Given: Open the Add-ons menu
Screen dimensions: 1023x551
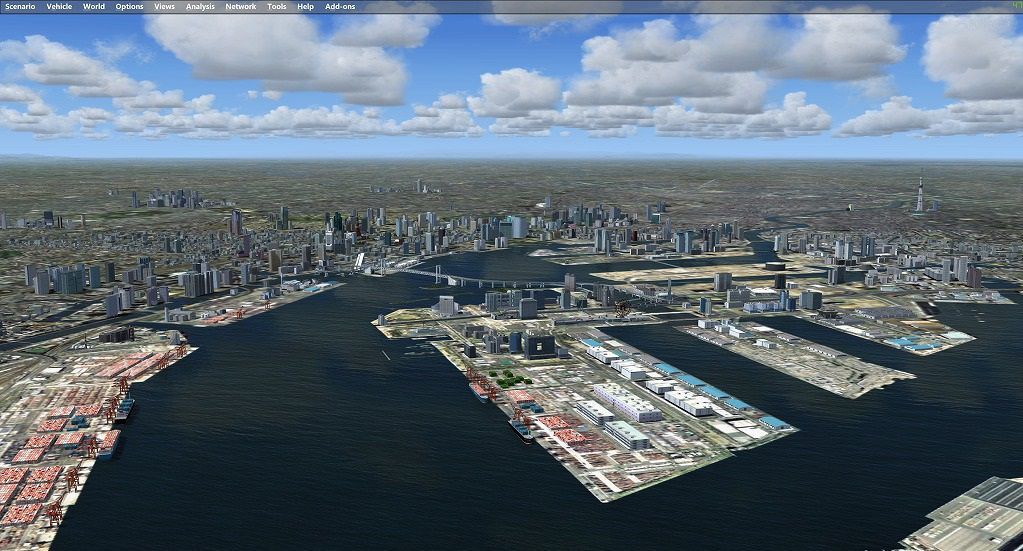Looking at the screenshot, I should [x=340, y=7].
